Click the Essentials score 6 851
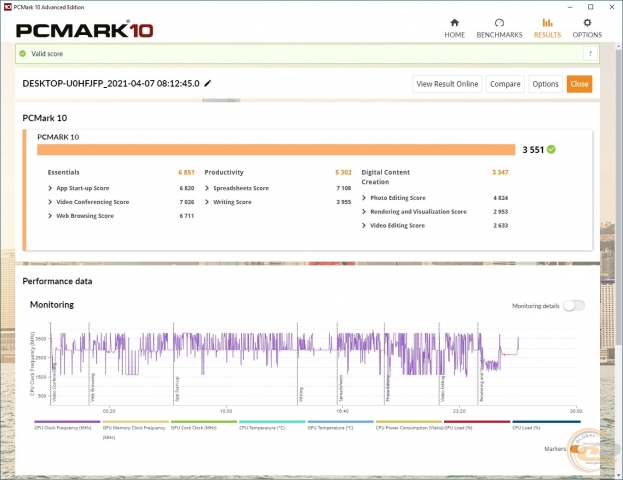The height and width of the screenshot is (480, 623). (186, 172)
